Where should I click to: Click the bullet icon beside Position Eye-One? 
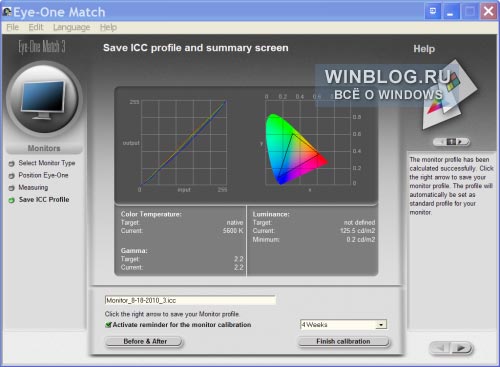tap(12, 176)
